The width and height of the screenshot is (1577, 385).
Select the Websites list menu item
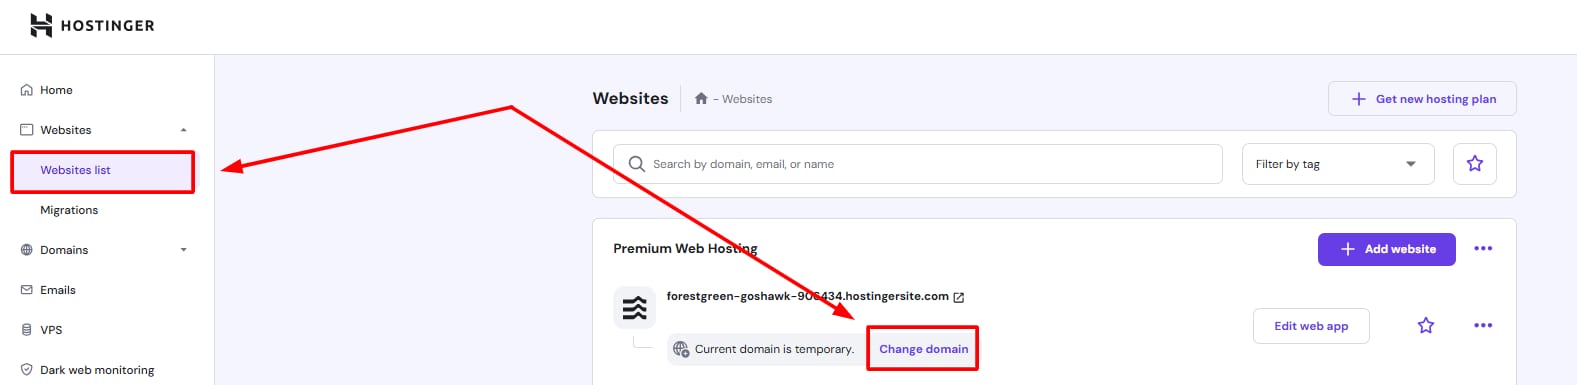pos(102,171)
